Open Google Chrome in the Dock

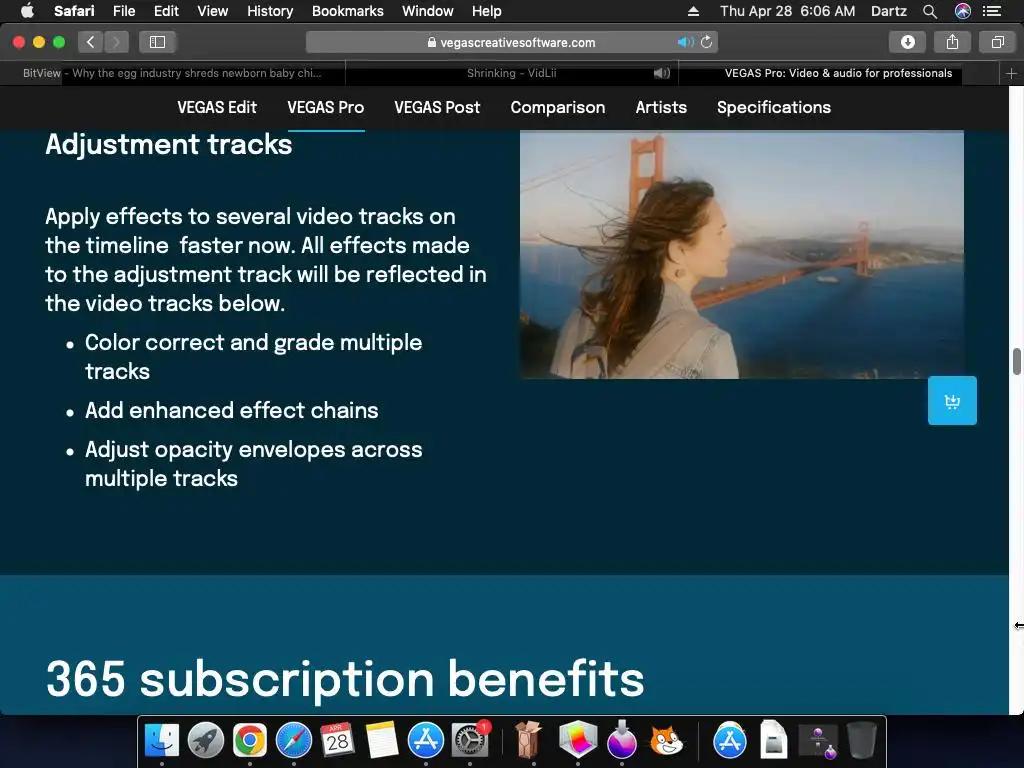coord(249,740)
